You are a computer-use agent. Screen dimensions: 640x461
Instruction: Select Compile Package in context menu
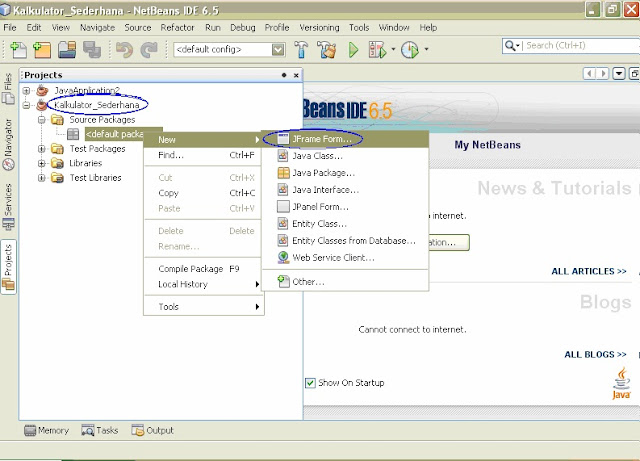click(204, 269)
